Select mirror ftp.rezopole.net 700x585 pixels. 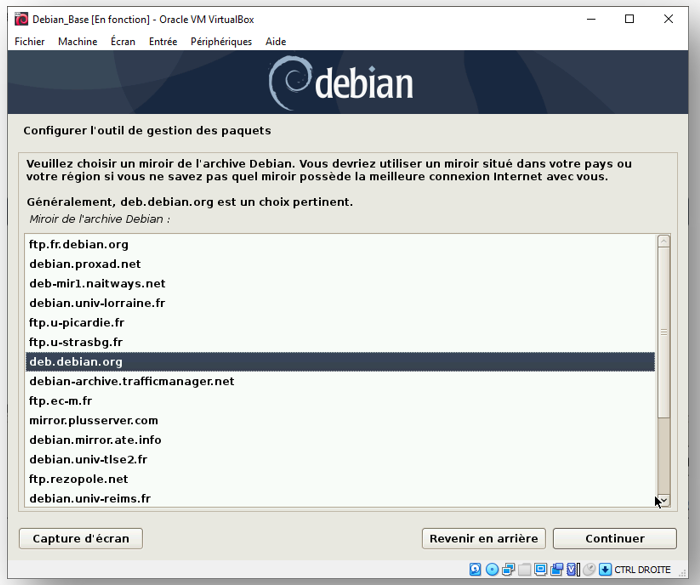pyautogui.click(x=340, y=479)
